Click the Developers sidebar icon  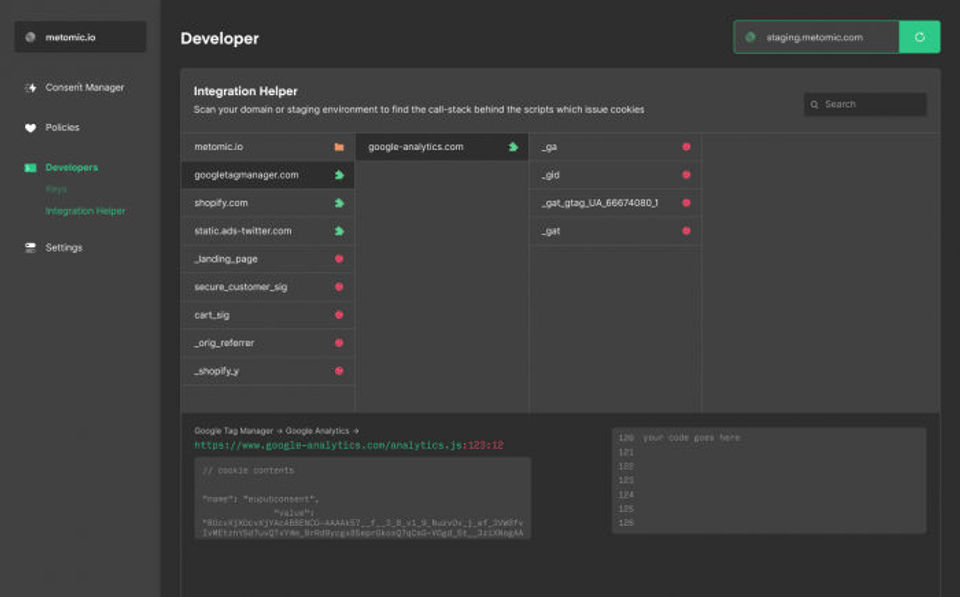coord(30,167)
